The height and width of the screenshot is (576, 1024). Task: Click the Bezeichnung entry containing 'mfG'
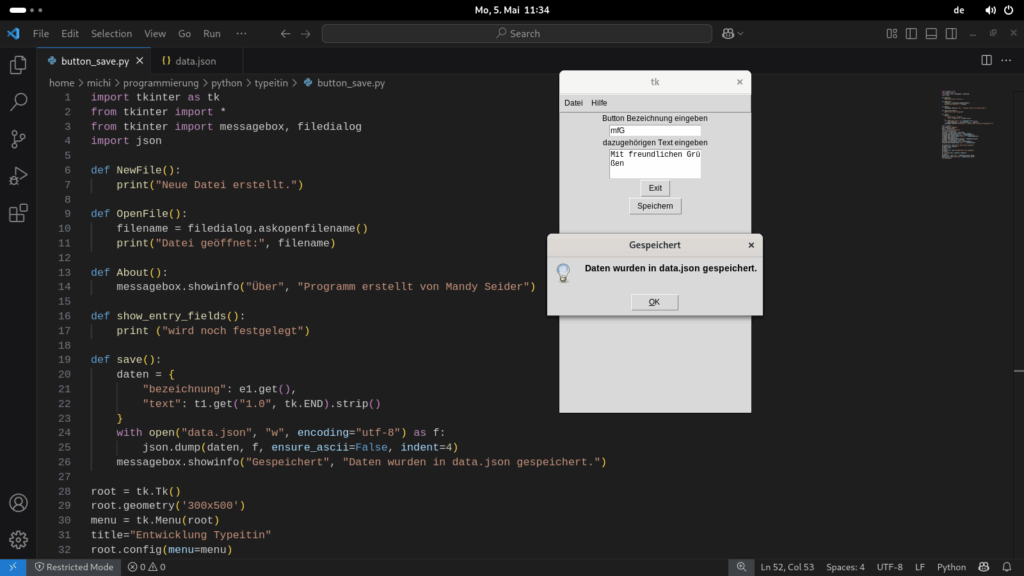655,131
